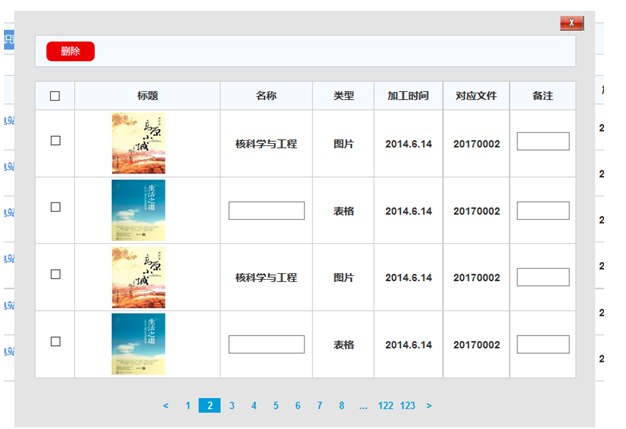Go to the next page arrow
This screenshot has height=429, width=626.
click(429, 406)
